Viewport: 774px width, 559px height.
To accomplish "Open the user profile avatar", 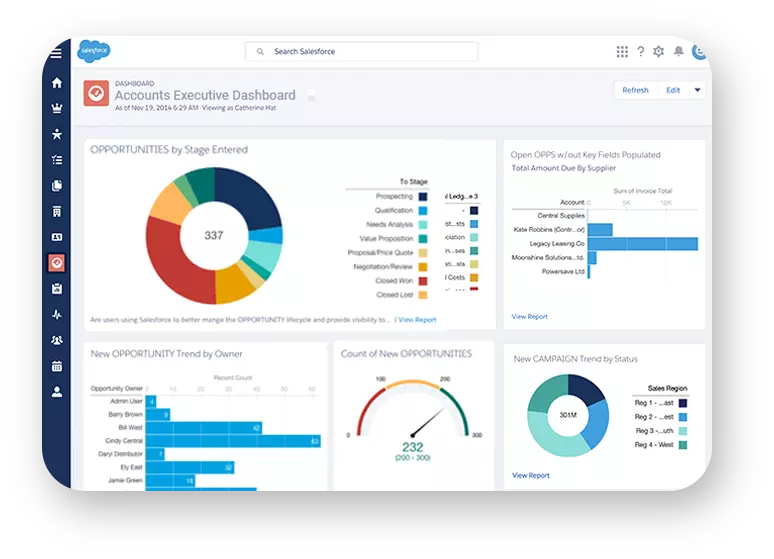I will pyautogui.click(x=699, y=51).
